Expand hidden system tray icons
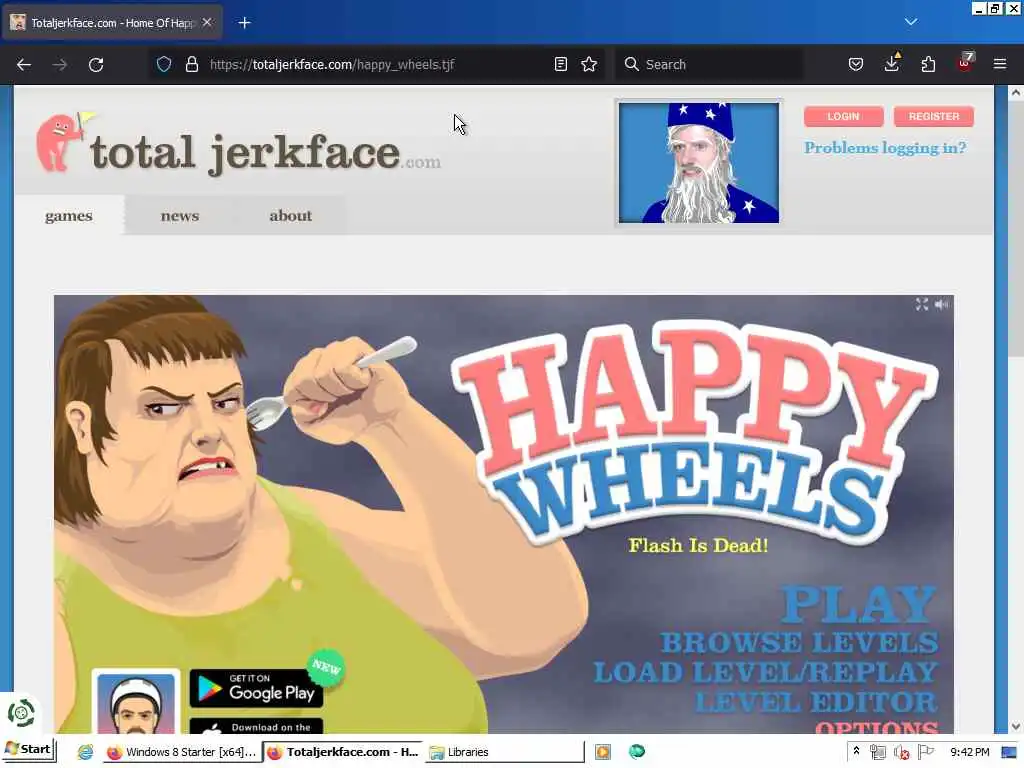 click(x=856, y=752)
